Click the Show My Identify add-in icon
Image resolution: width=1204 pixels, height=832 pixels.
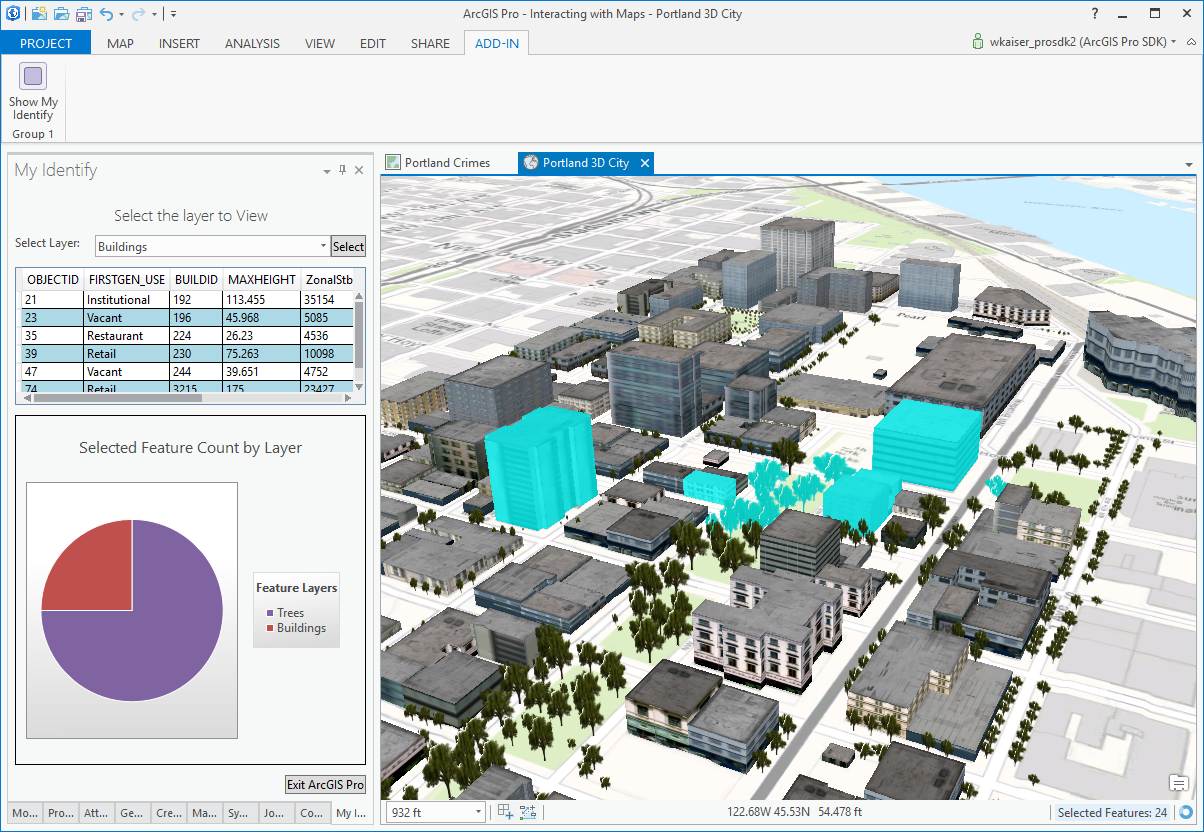click(x=33, y=75)
